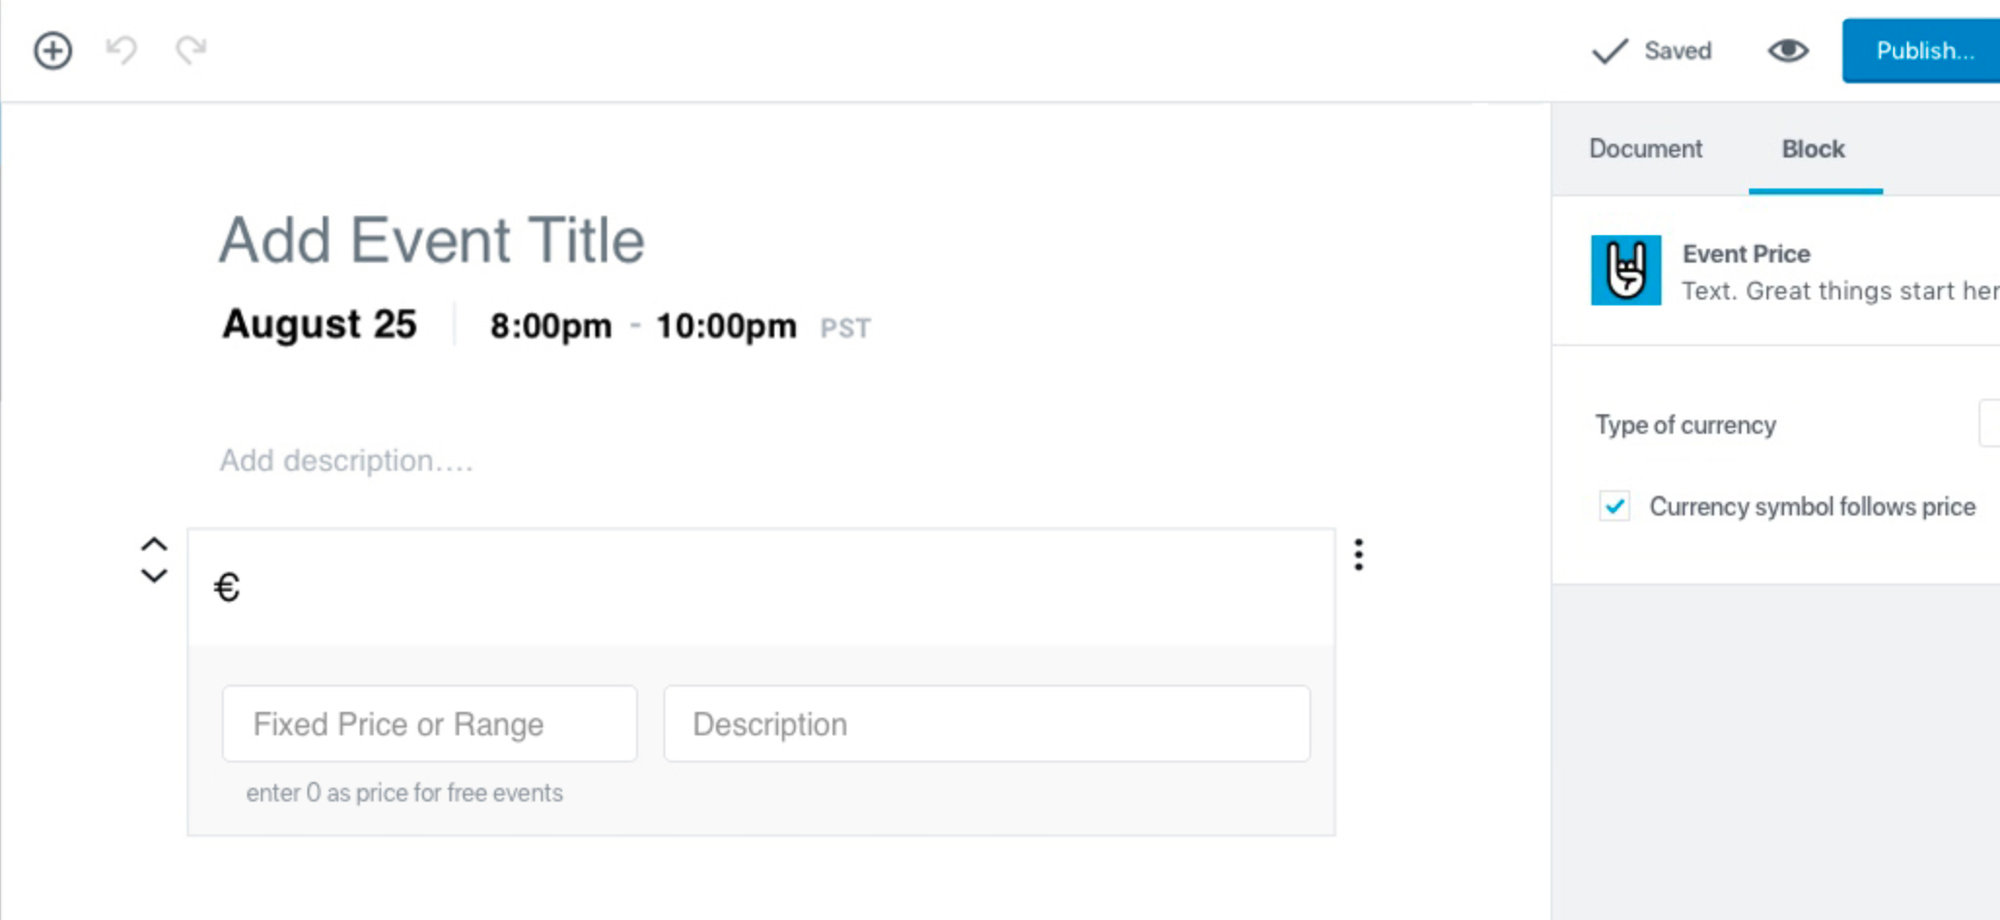Image resolution: width=2000 pixels, height=920 pixels.
Task: Click the Undo arrow icon
Action: tap(121, 50)
